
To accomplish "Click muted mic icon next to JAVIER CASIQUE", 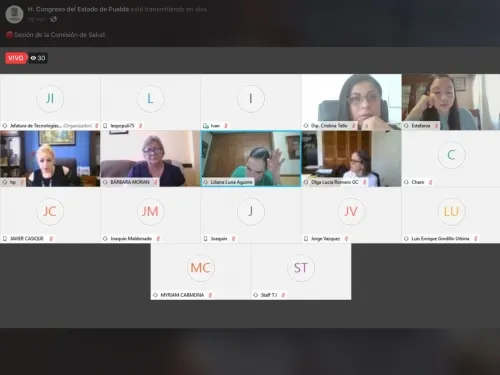I will pos(51,239).
